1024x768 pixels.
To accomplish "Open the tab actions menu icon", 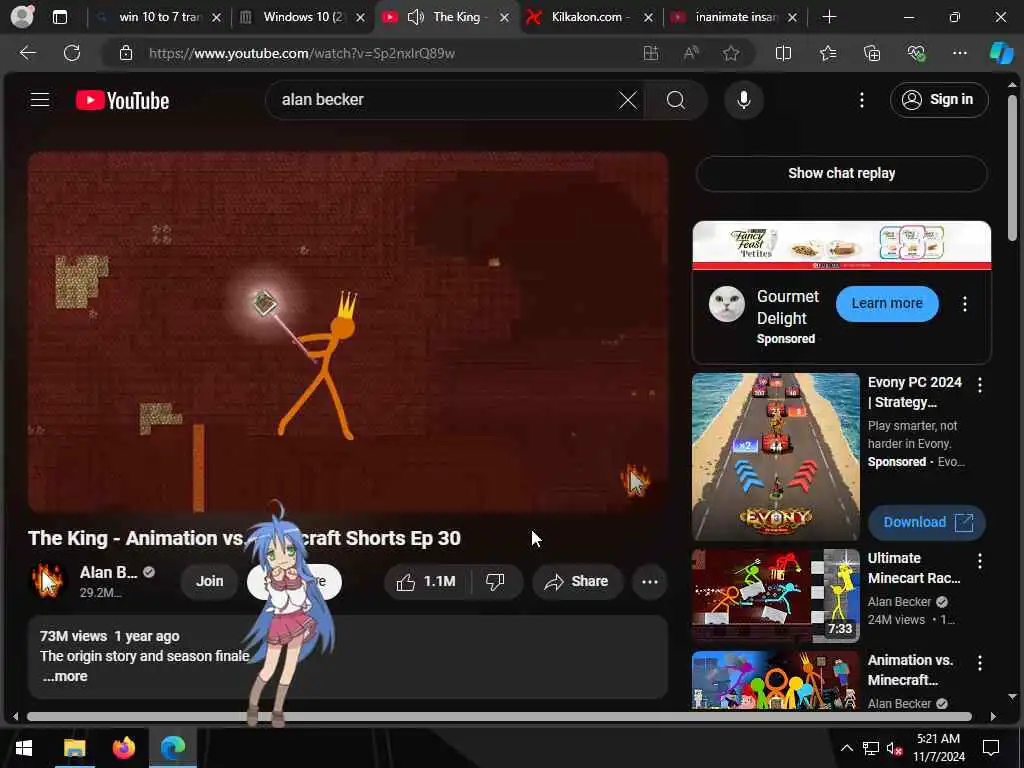I will coord(60,17).
